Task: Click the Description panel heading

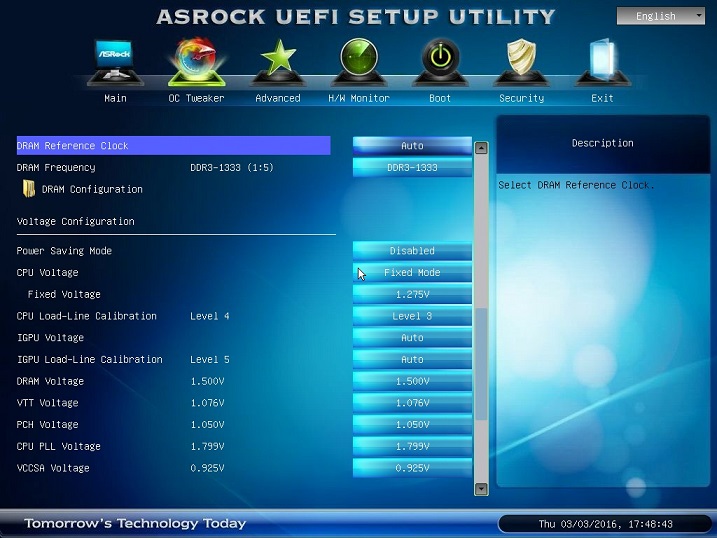Action: click(x=602, y=143)
